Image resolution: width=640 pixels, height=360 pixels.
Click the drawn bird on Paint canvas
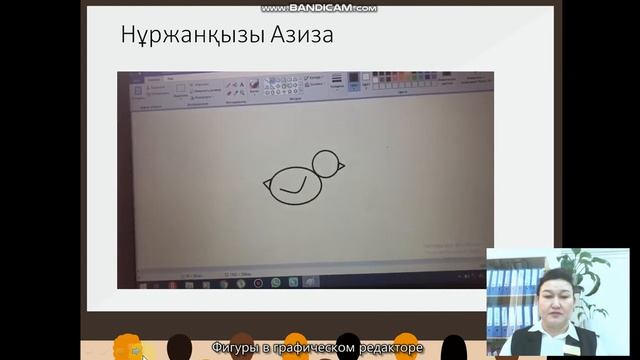click(304, 178)
